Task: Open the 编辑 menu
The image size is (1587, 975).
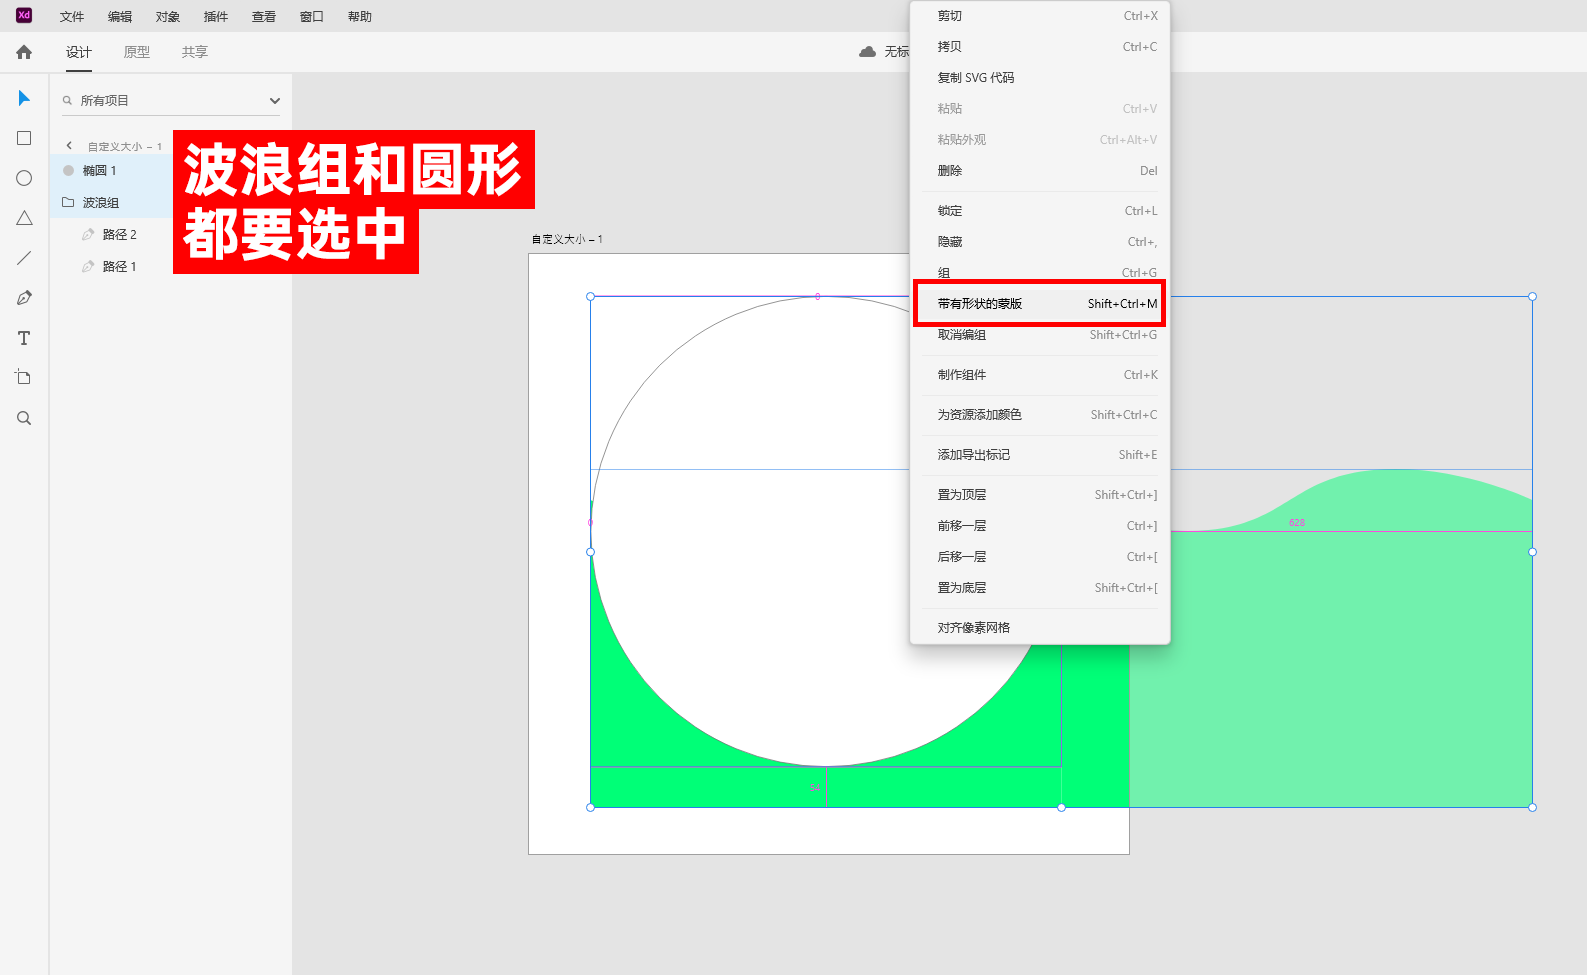Action: [120, 16]
